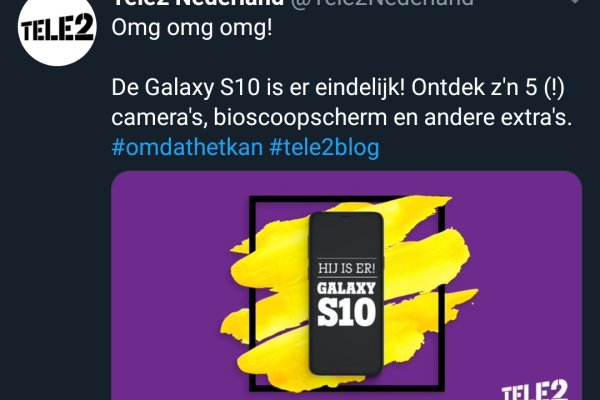The width and height of the screenshot is (600, 400).
Task: Open the #tele2blog hashtag
Action: (324, 147)
